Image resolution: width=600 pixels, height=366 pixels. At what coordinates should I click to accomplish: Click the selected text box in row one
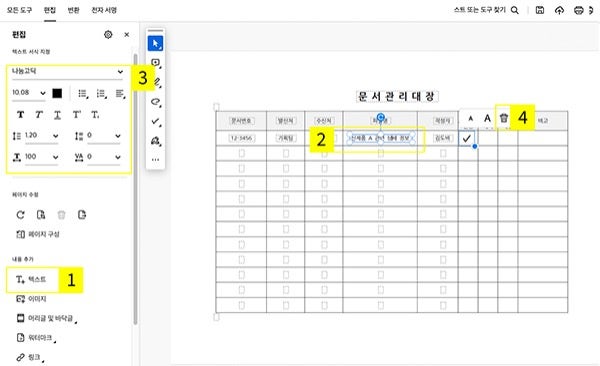(380, 138)
